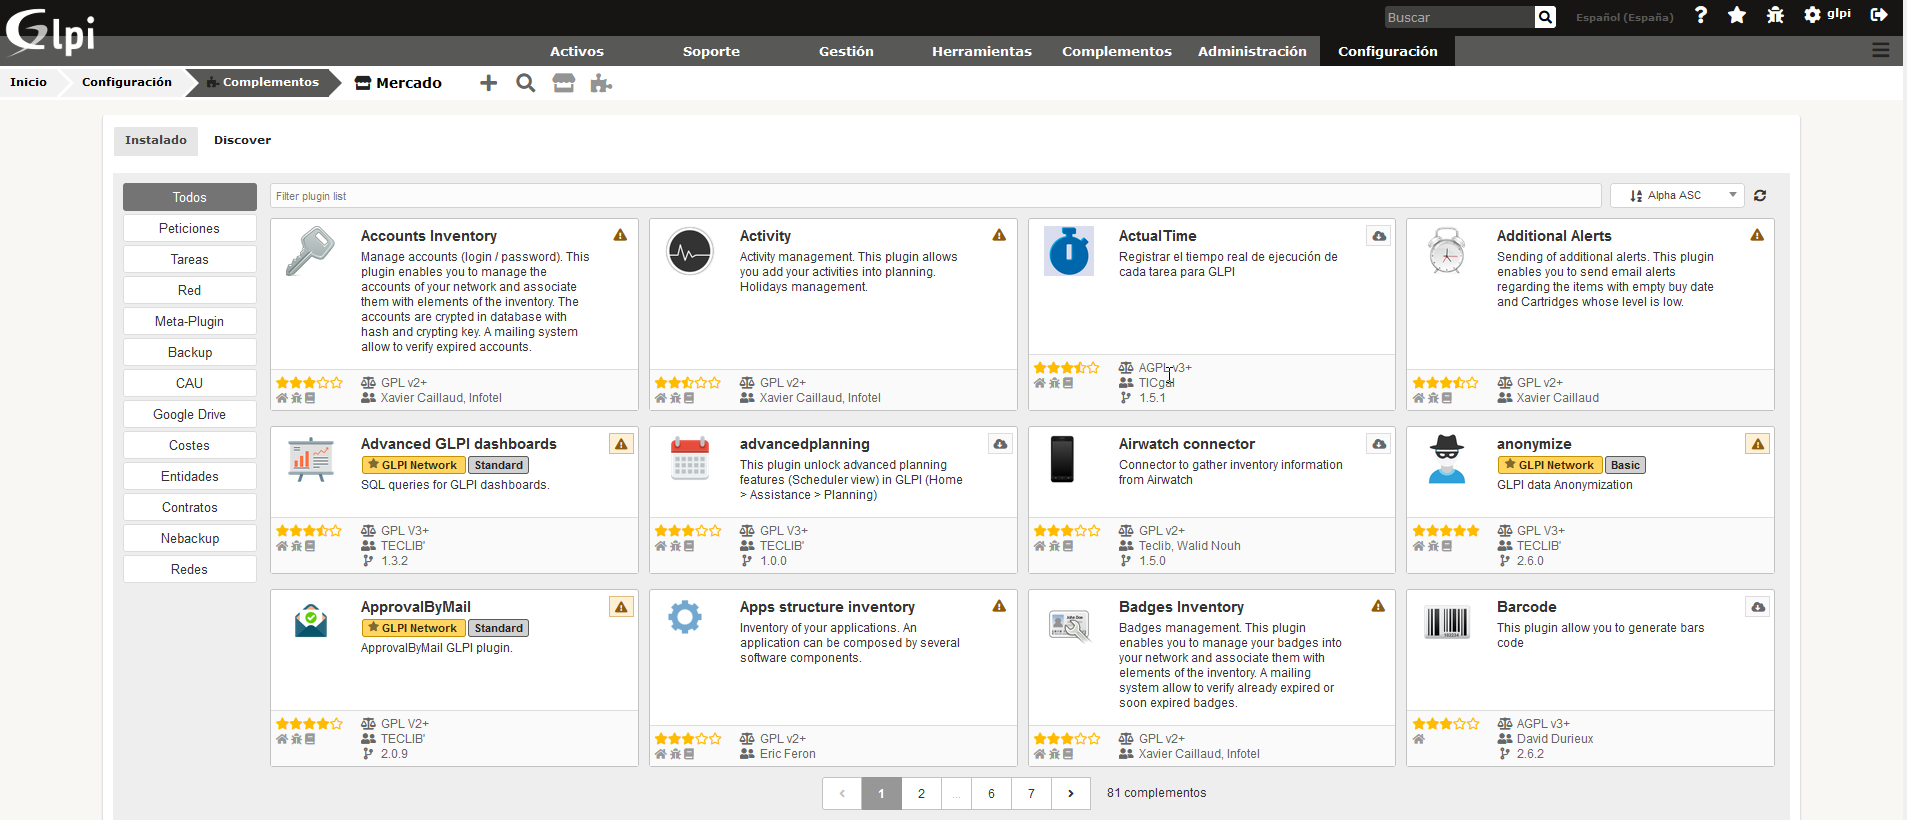Open the Complementos menu
The height and width of the screenshot is (820, 1907).
1116,51
